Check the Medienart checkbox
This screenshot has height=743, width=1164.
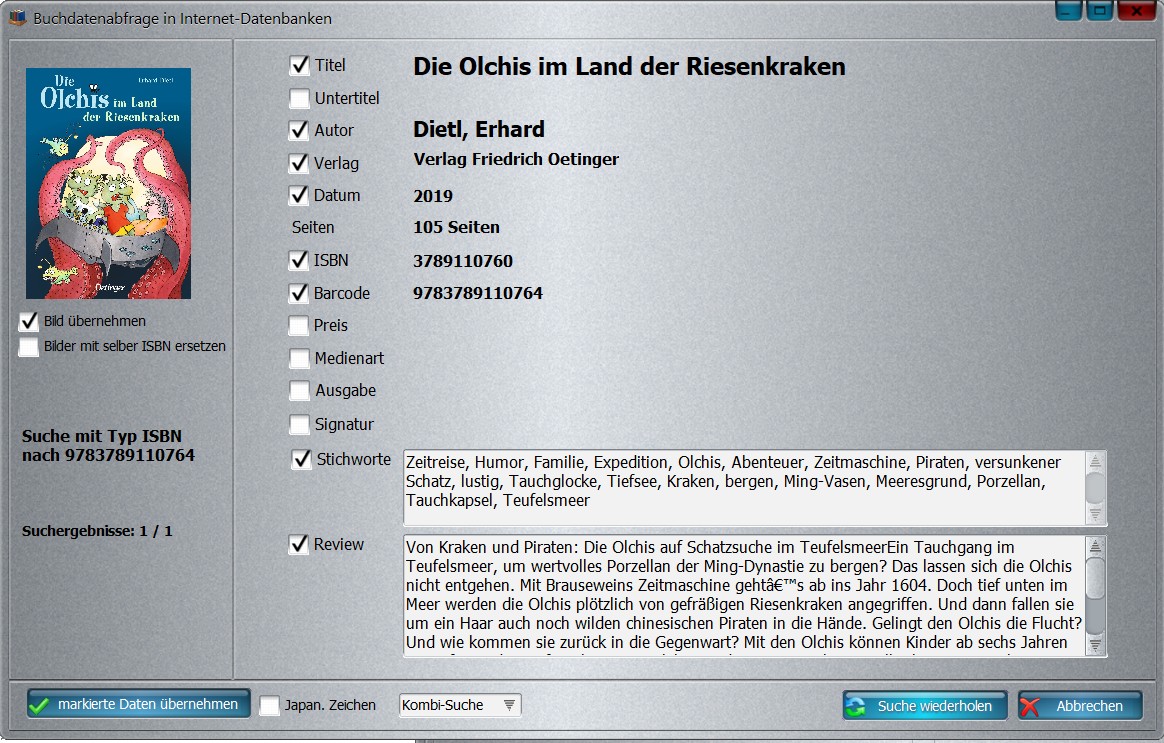tap(299, 359)
